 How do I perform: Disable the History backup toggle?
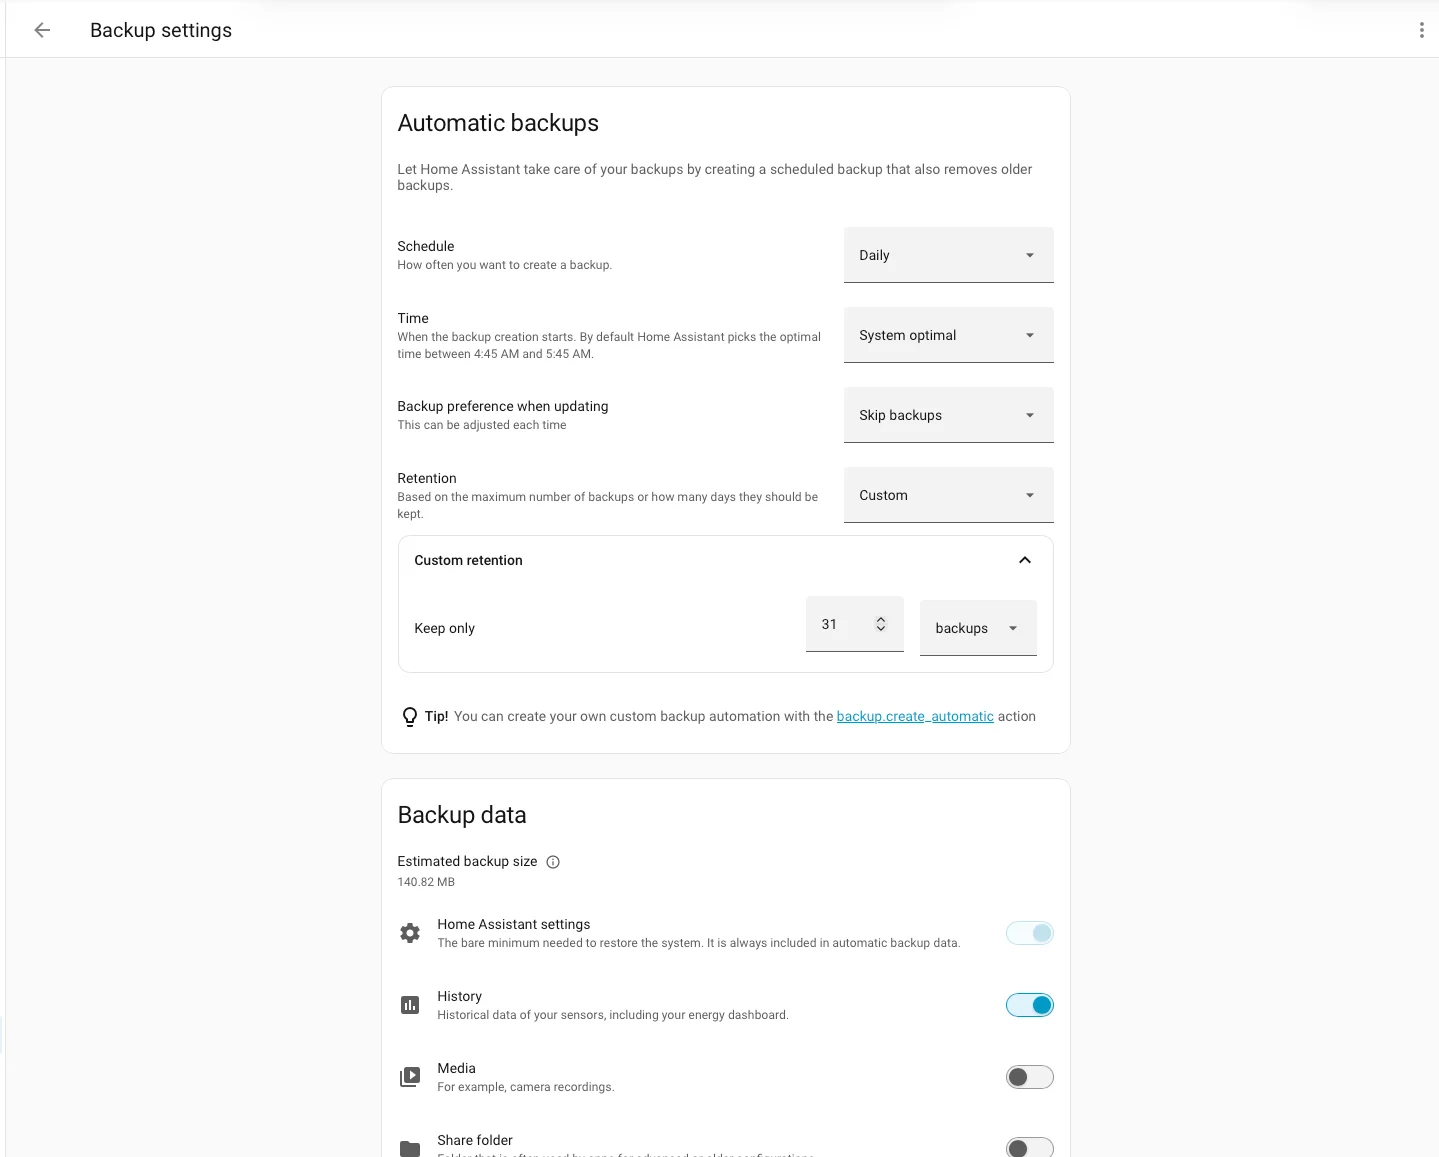click(1030, 1005)
